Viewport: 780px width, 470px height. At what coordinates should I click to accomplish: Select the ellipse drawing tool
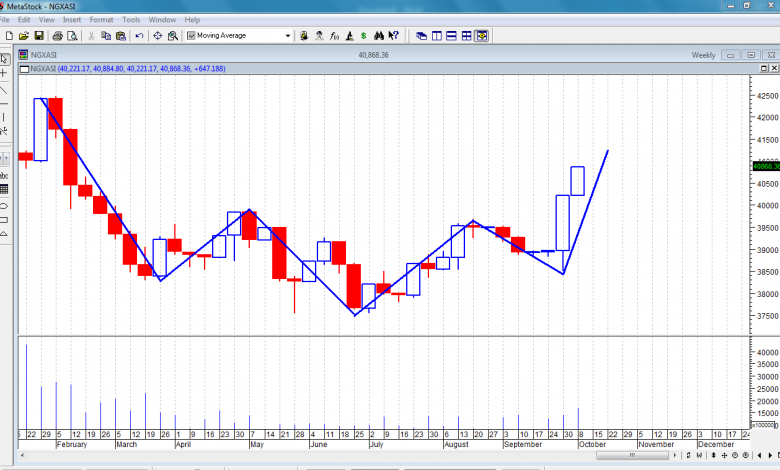4,204
